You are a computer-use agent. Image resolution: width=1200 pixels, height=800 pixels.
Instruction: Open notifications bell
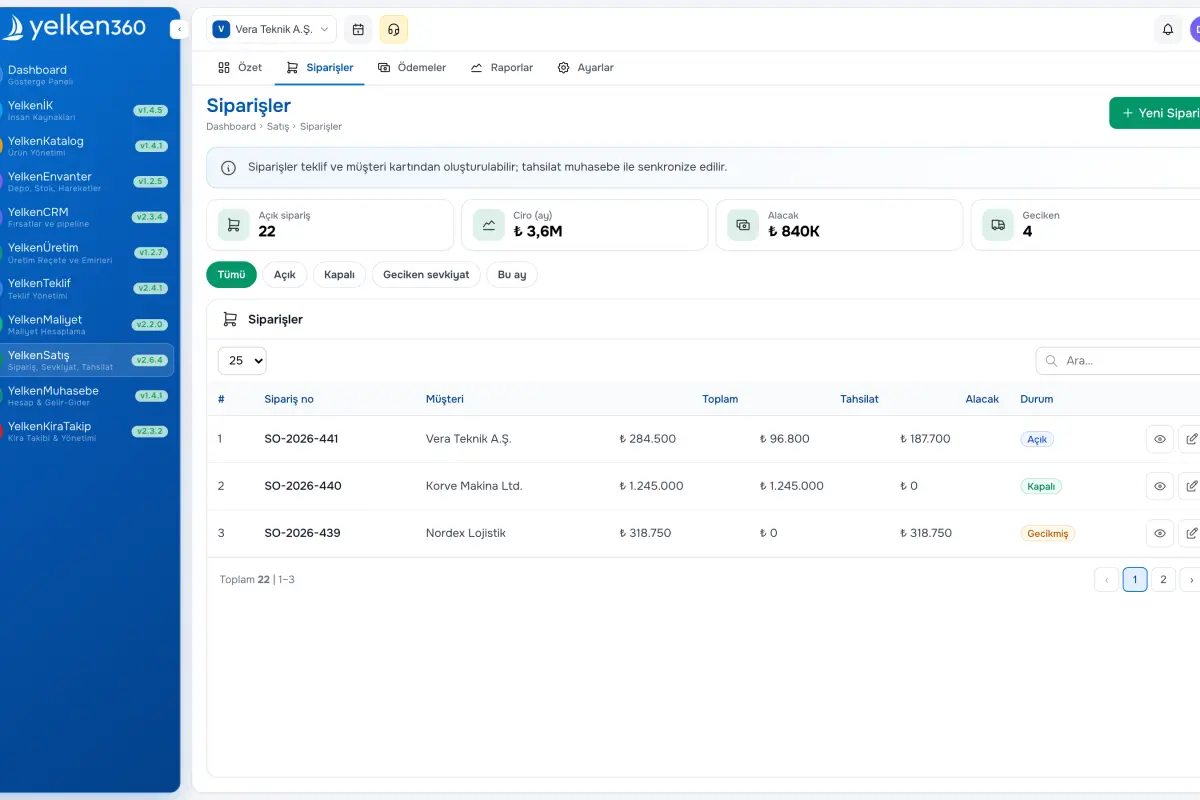(1168, 29)
